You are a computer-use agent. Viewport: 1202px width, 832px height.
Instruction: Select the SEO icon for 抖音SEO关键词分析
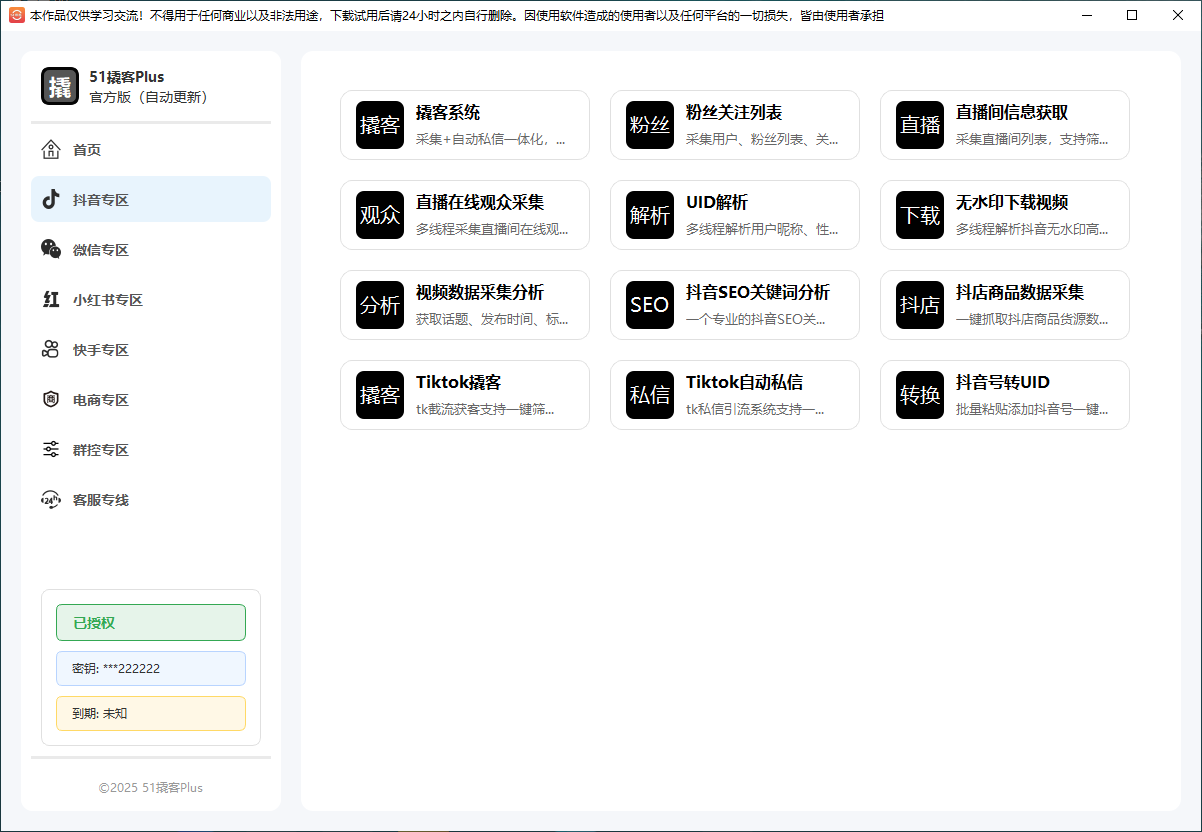tap(650, 305)
